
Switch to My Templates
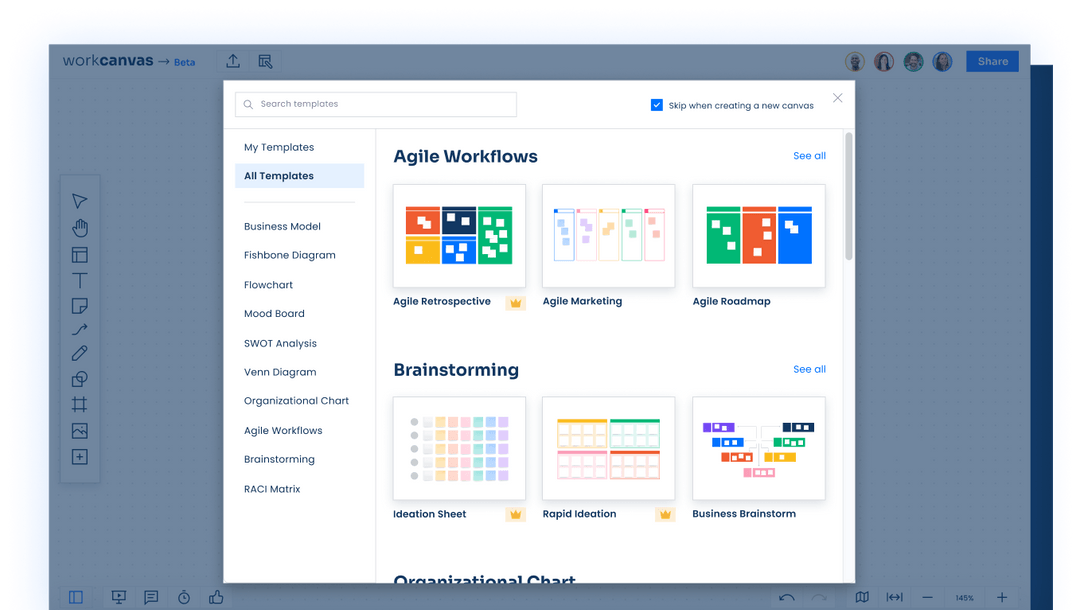[278, 147]
